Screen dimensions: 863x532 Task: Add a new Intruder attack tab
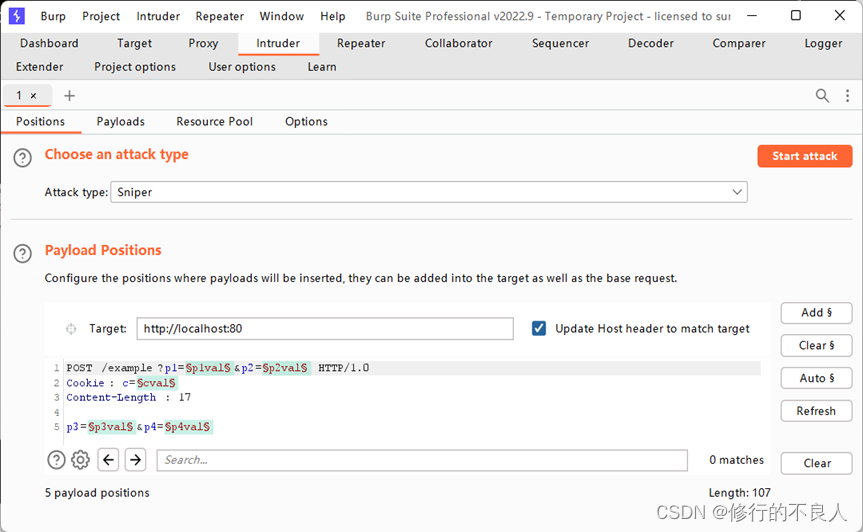pyautogui.click(x=69, y=96)
